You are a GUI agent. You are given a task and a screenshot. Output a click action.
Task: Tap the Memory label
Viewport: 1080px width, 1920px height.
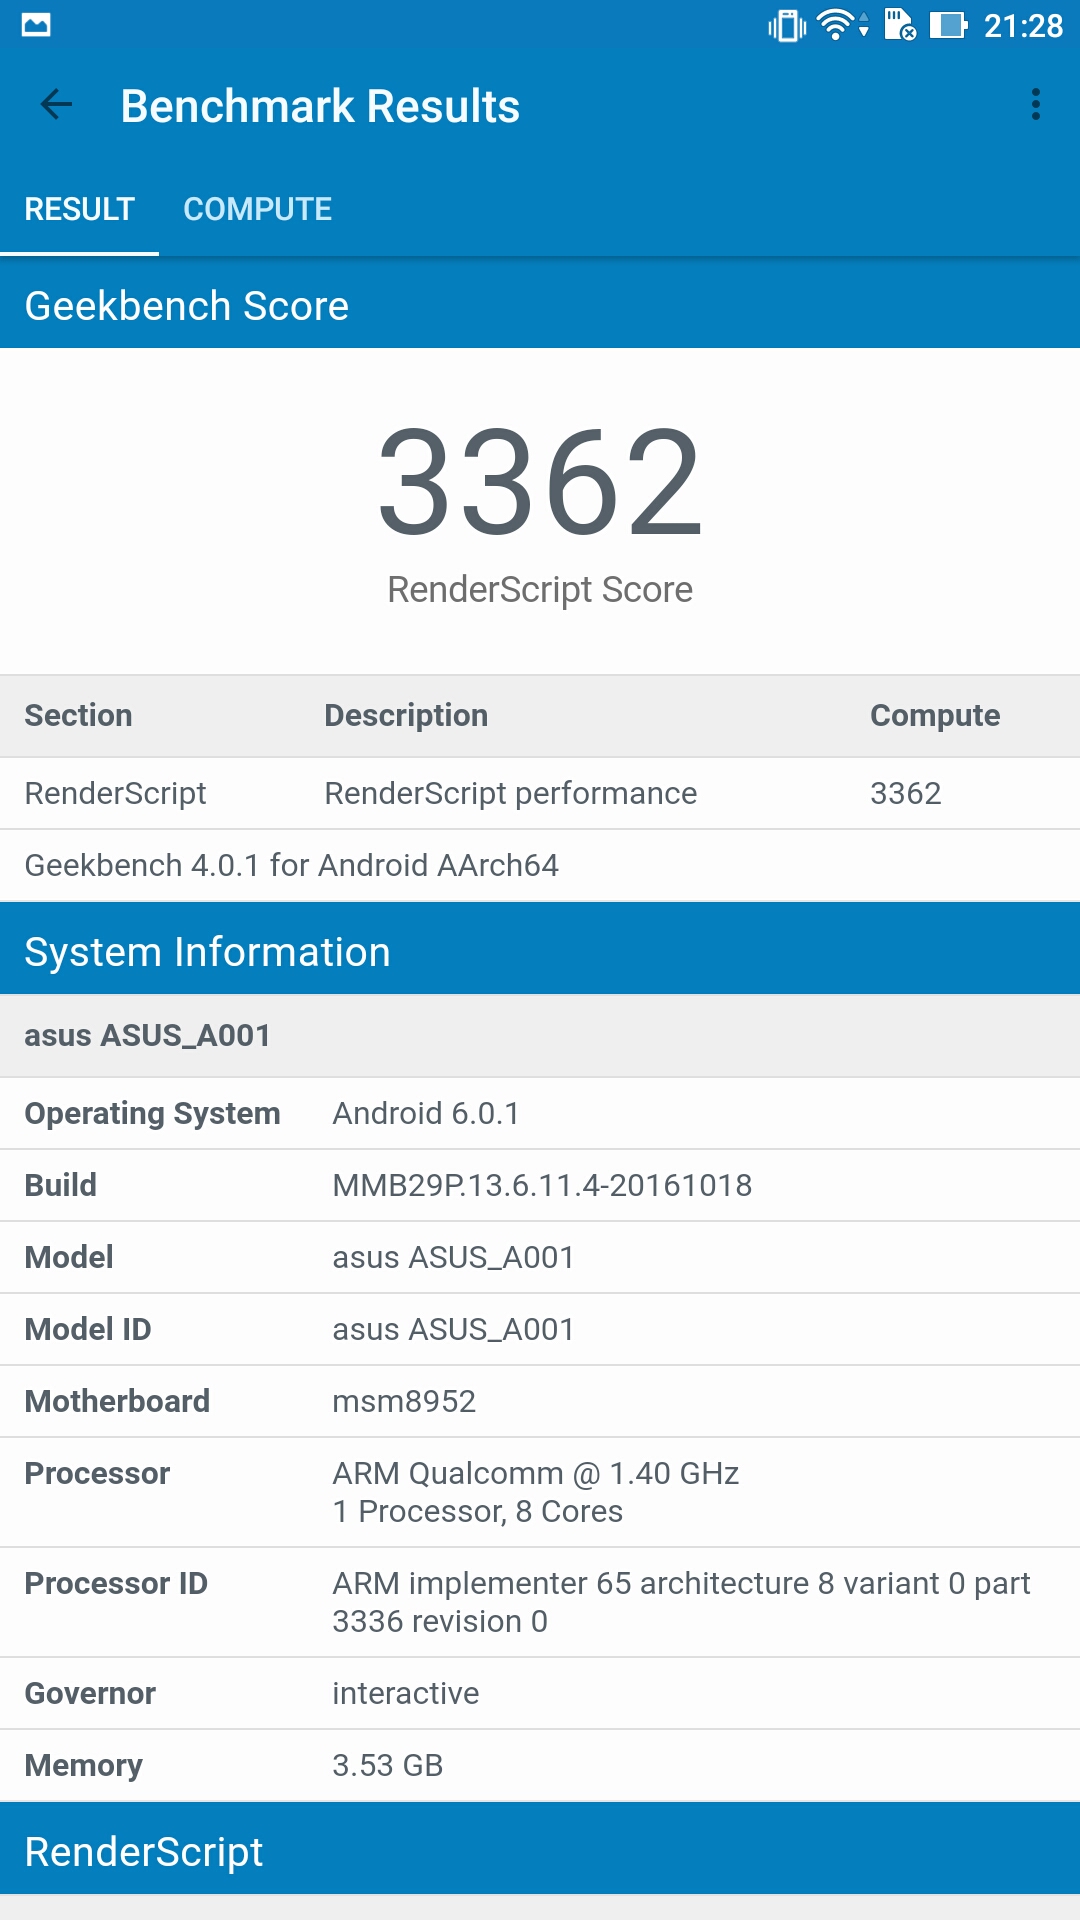(84, 1765)
